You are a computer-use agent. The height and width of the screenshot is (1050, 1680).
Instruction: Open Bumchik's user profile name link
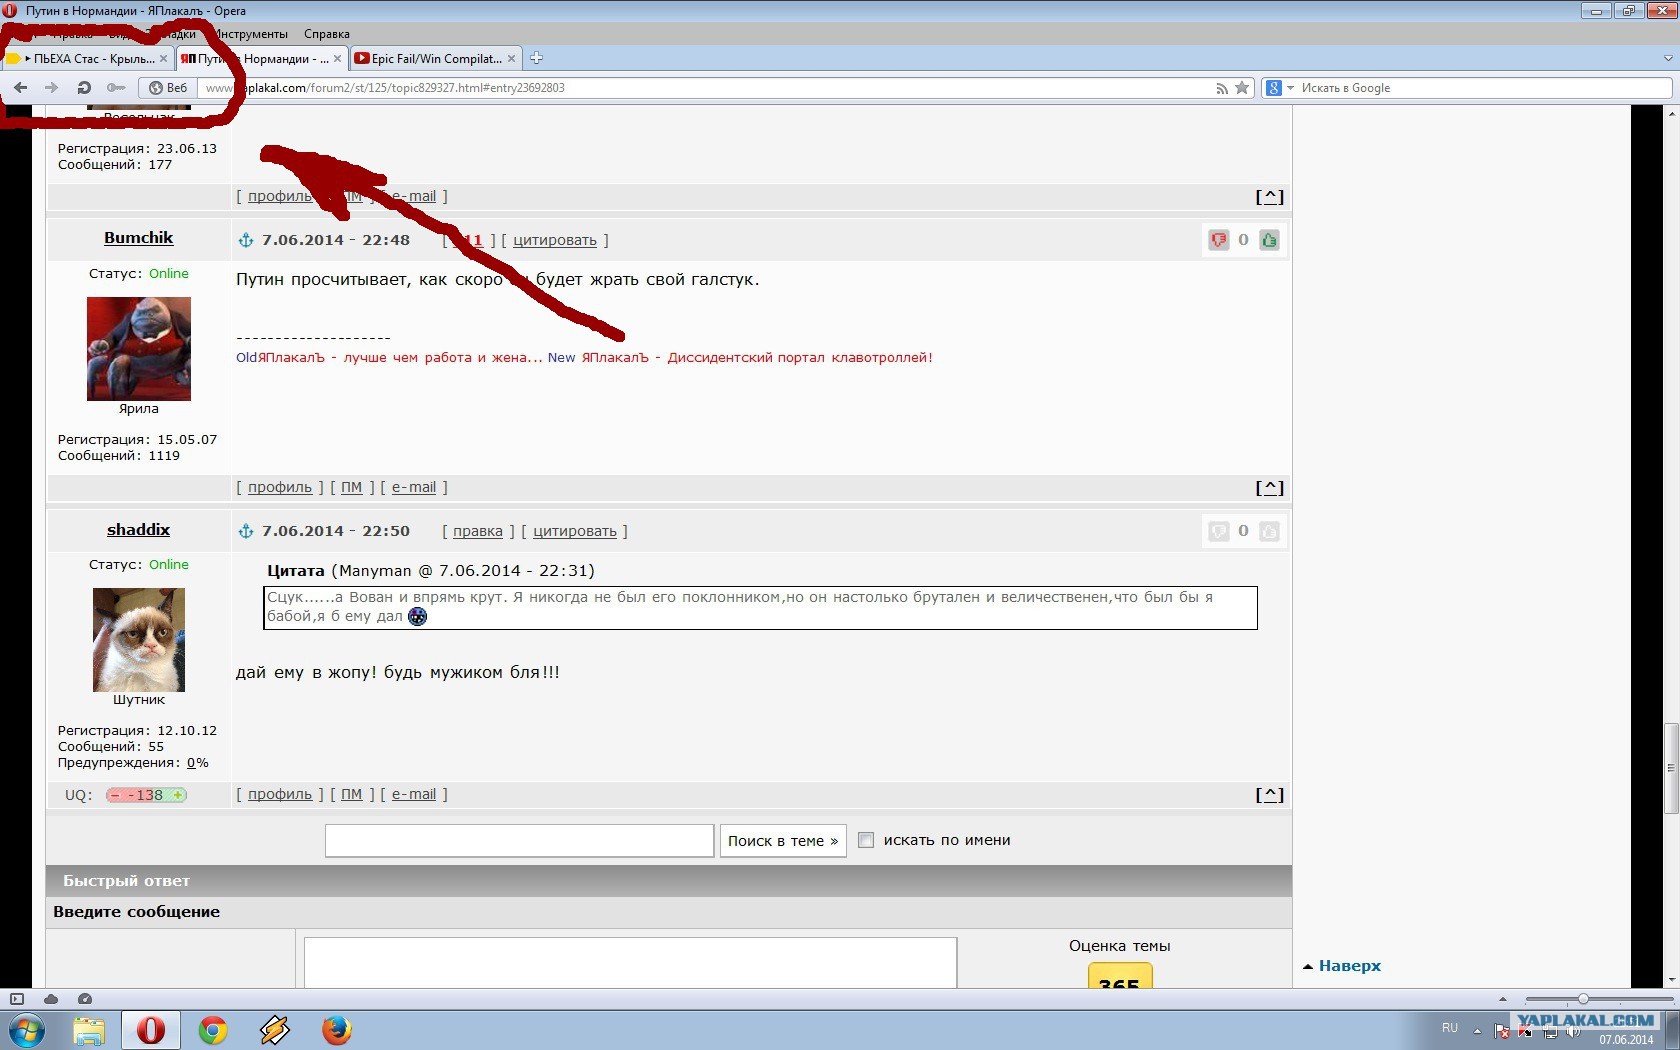[139, 238]
